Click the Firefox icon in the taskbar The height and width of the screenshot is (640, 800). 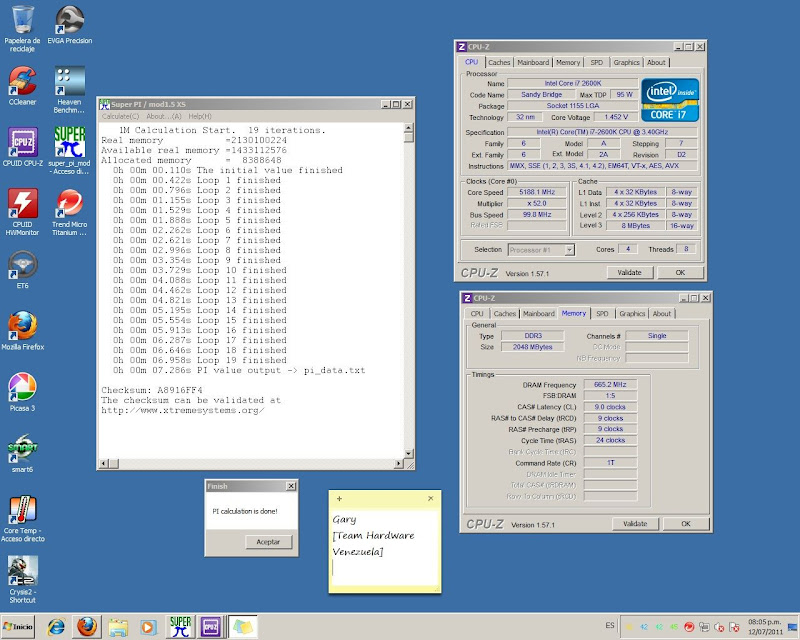[86, 627]
